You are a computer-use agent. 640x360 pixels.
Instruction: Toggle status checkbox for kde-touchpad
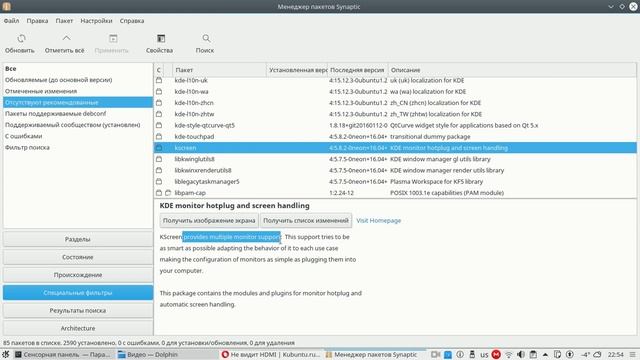click(x=159, y=136)
